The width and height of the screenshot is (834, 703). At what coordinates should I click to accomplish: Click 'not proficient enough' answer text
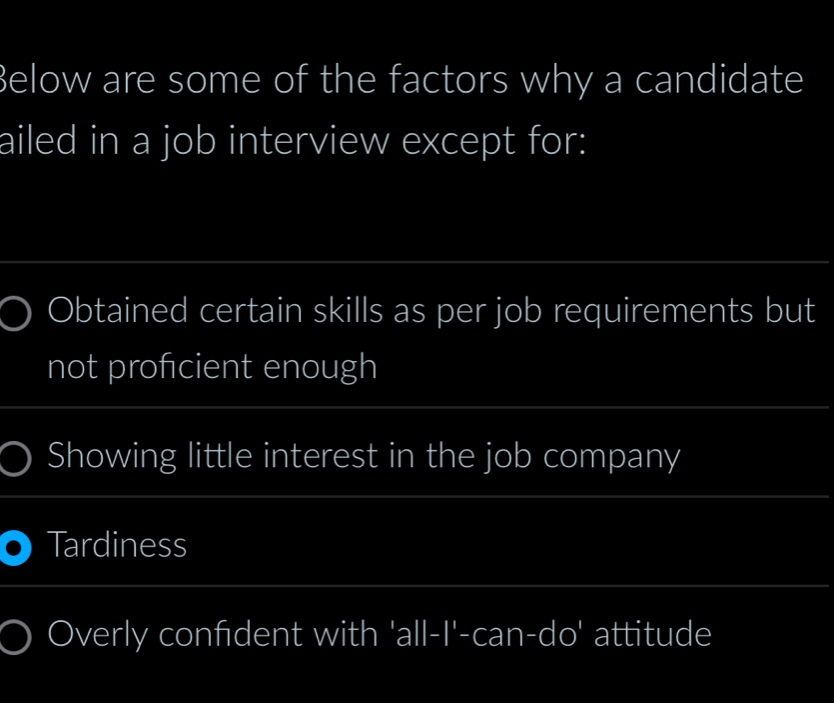211,368
